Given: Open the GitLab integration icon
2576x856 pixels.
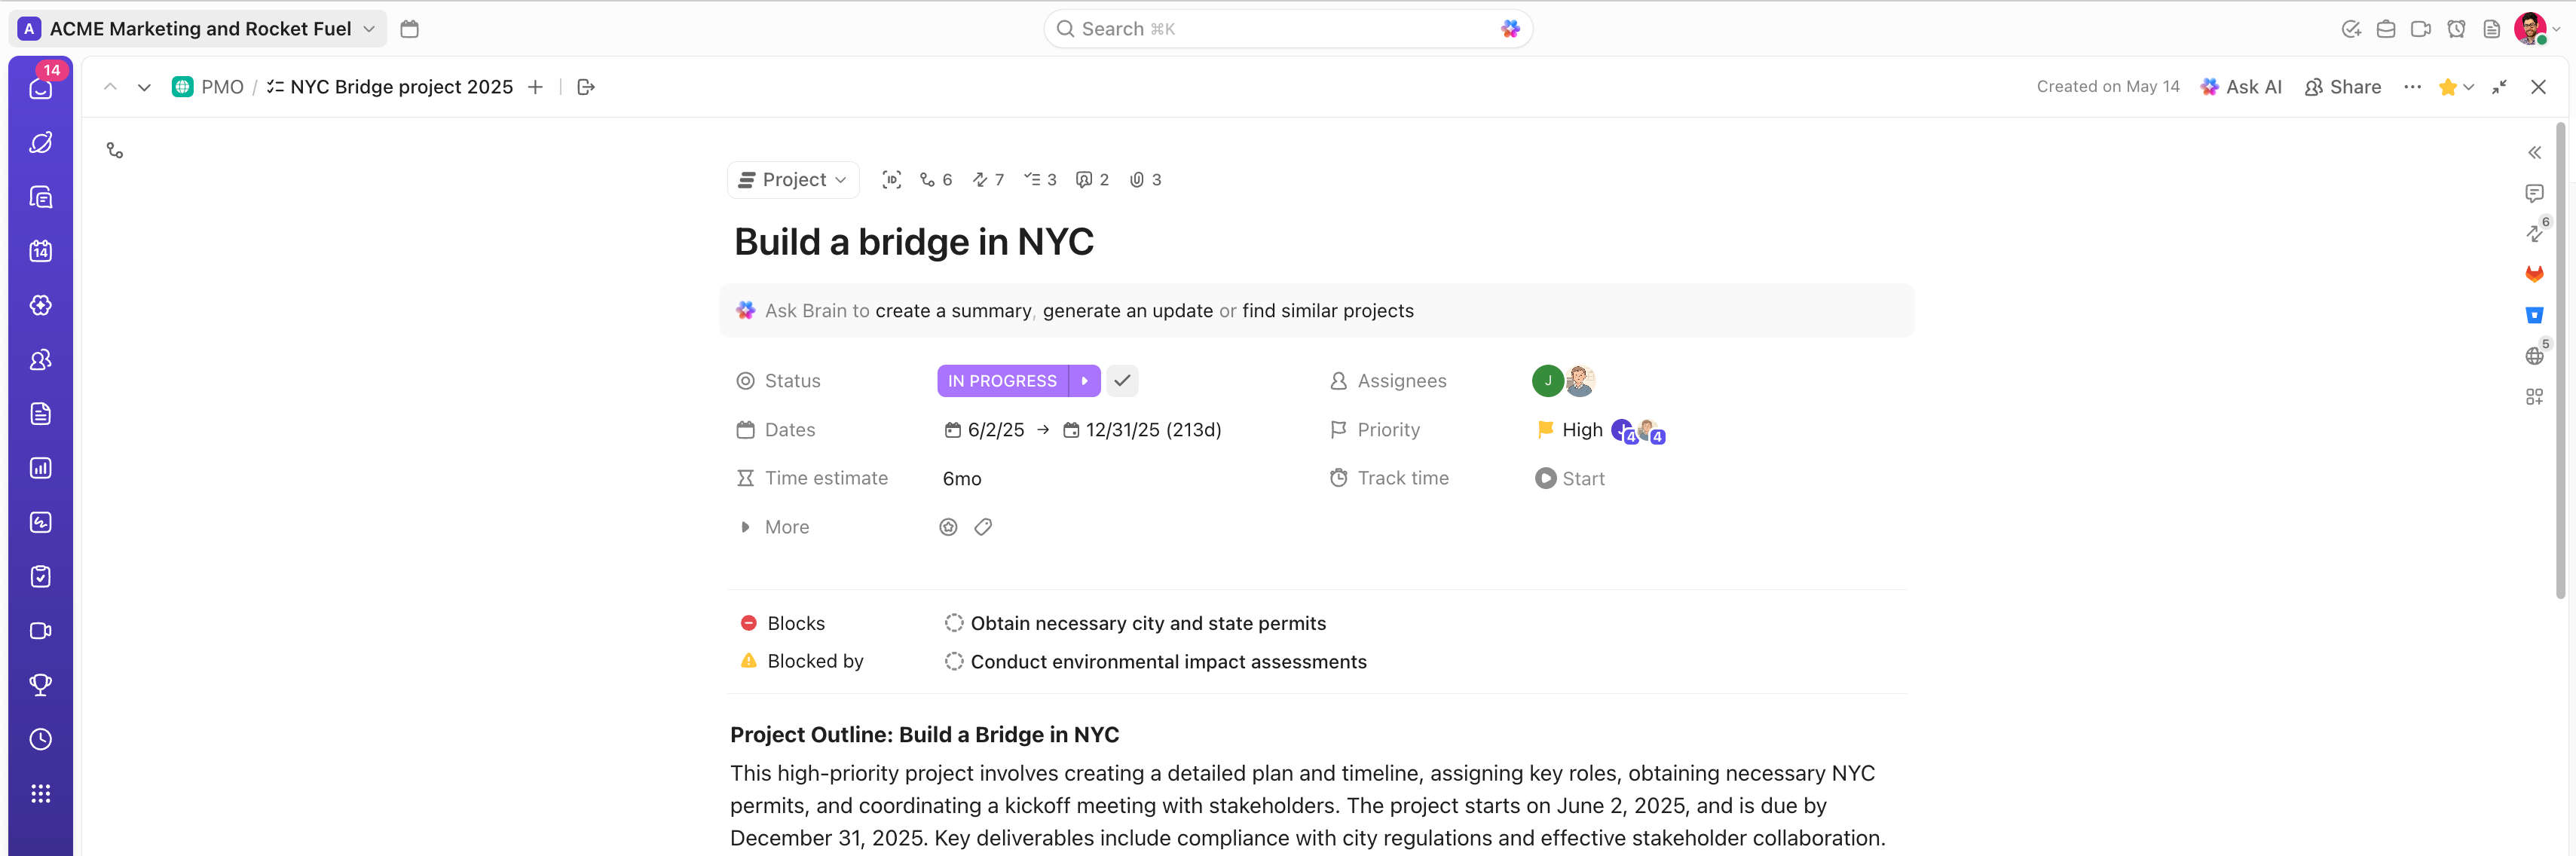Looking at the screenshot, I should [2534, 274].
